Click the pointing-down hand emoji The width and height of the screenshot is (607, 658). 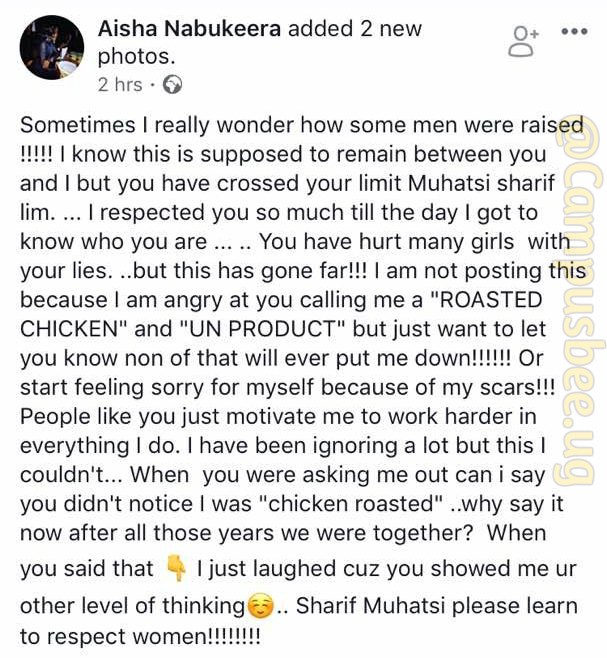tap(176, 568)
